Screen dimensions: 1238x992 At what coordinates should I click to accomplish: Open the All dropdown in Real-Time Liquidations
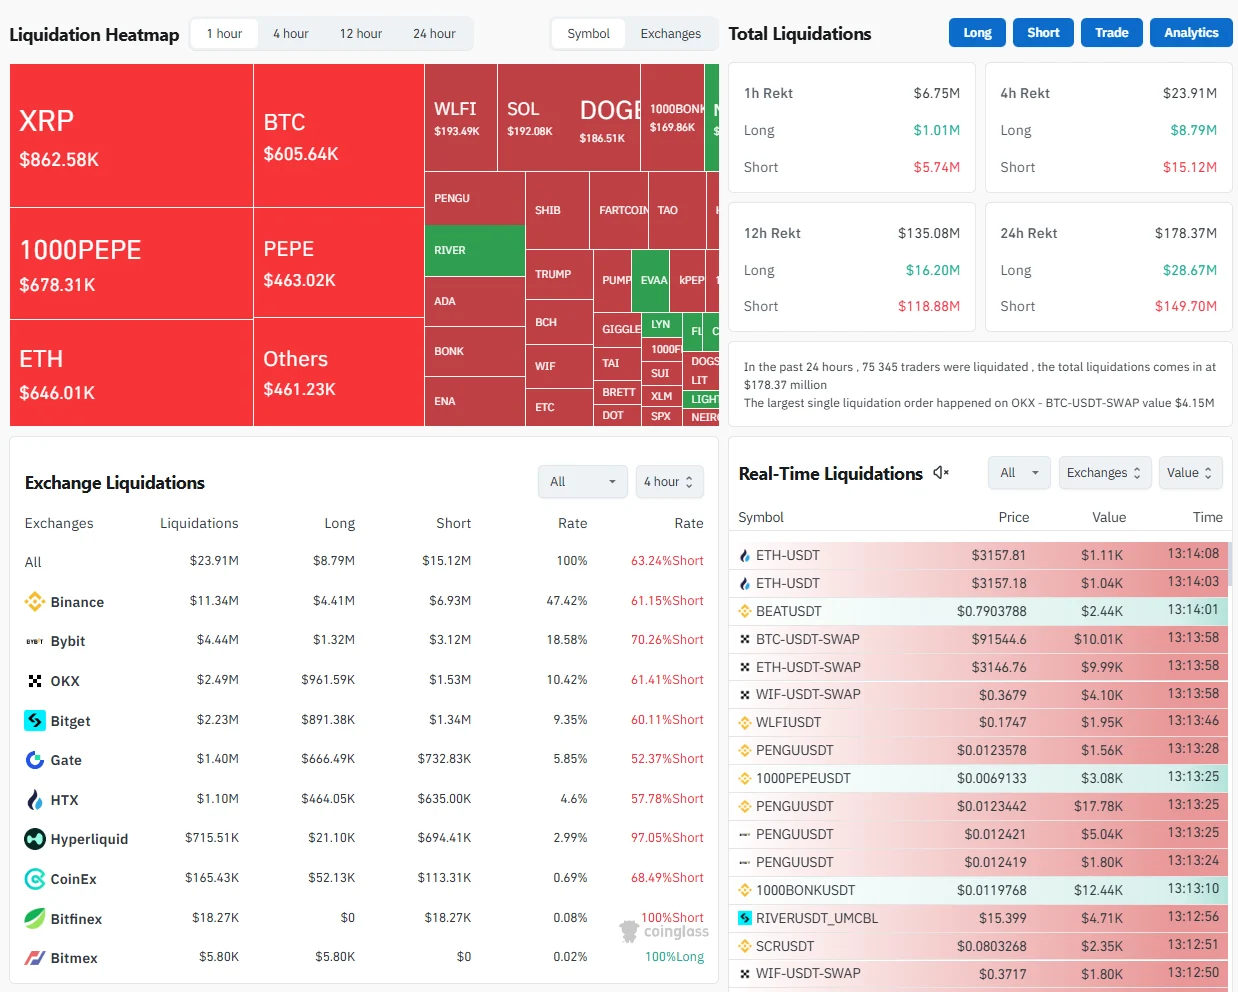click(x=1020, y=473)
